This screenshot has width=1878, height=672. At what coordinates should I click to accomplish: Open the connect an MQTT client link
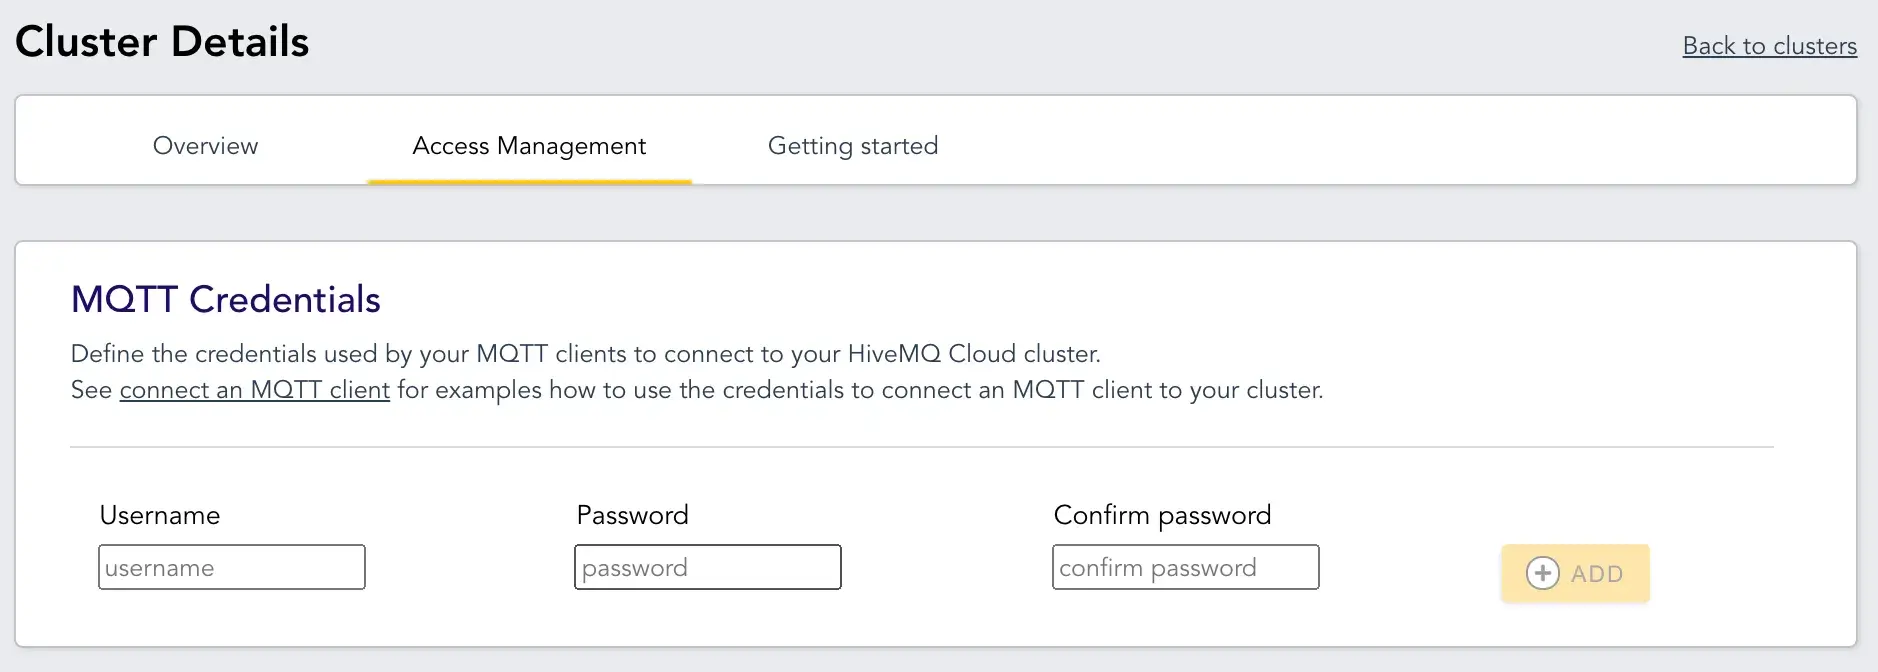(254, 390)
